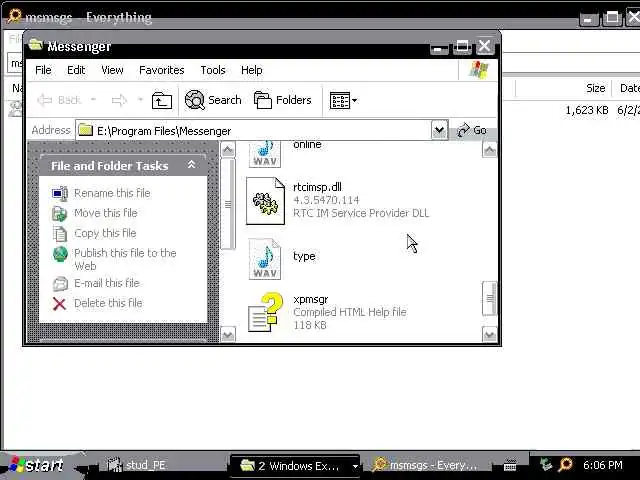Click Delete this file link

point(108,303)
